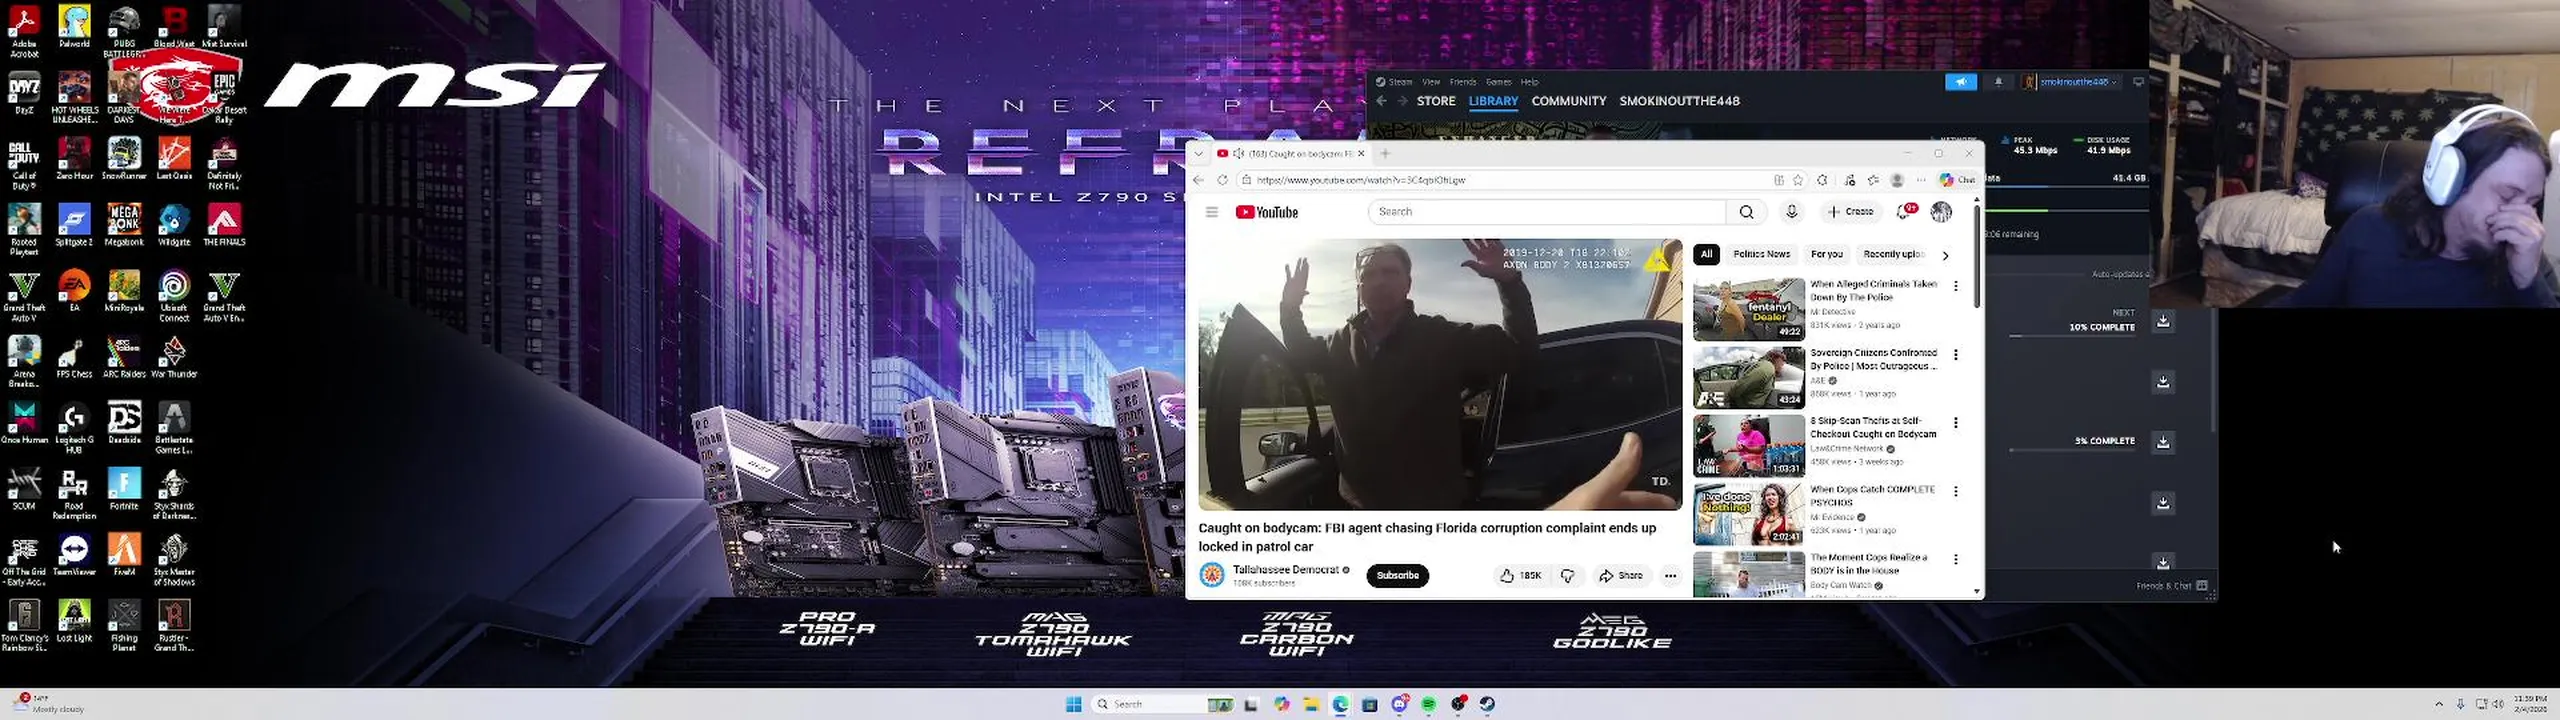2560x720 pixels.
Task: Click the YouTube page vertical scrollbar
Action: [x=1976, y=256]
